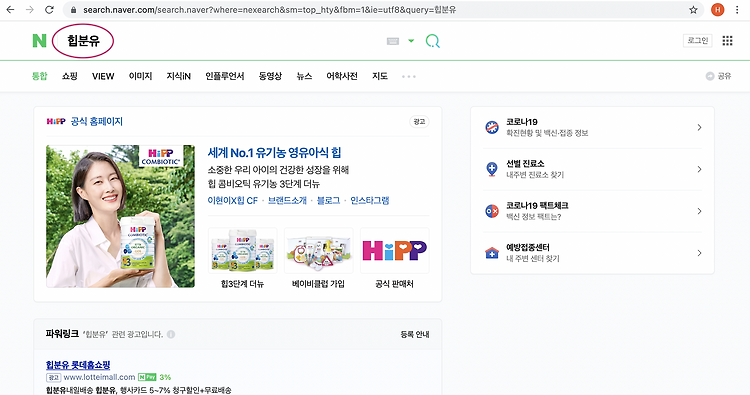Open the Naver apps grid menu
Screen dimensions: 750x395
point(727,41)
